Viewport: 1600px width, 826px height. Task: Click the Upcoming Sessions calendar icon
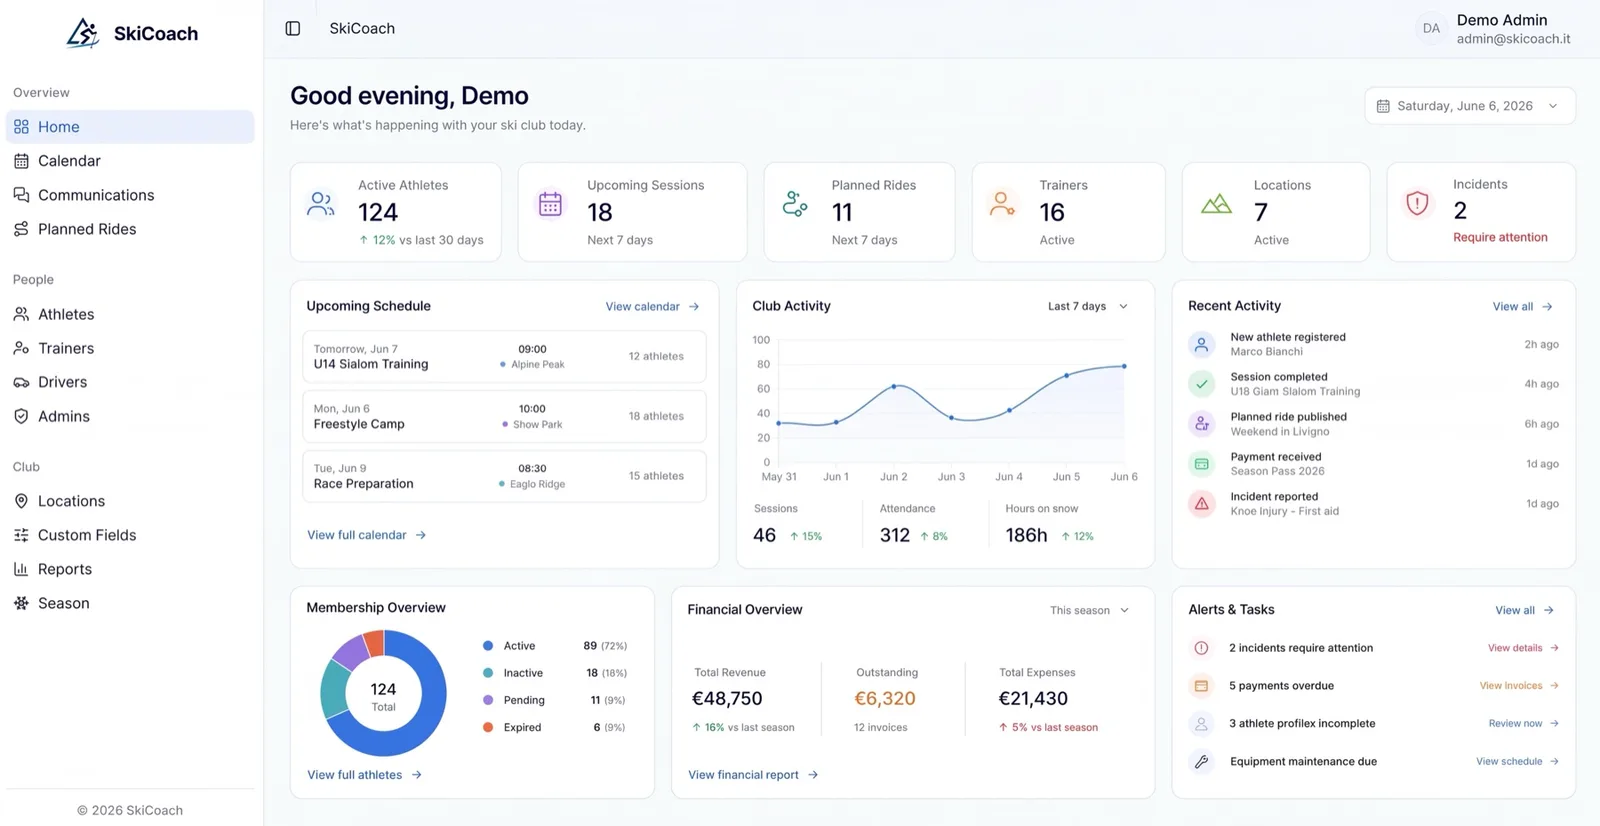coord(550,204)
